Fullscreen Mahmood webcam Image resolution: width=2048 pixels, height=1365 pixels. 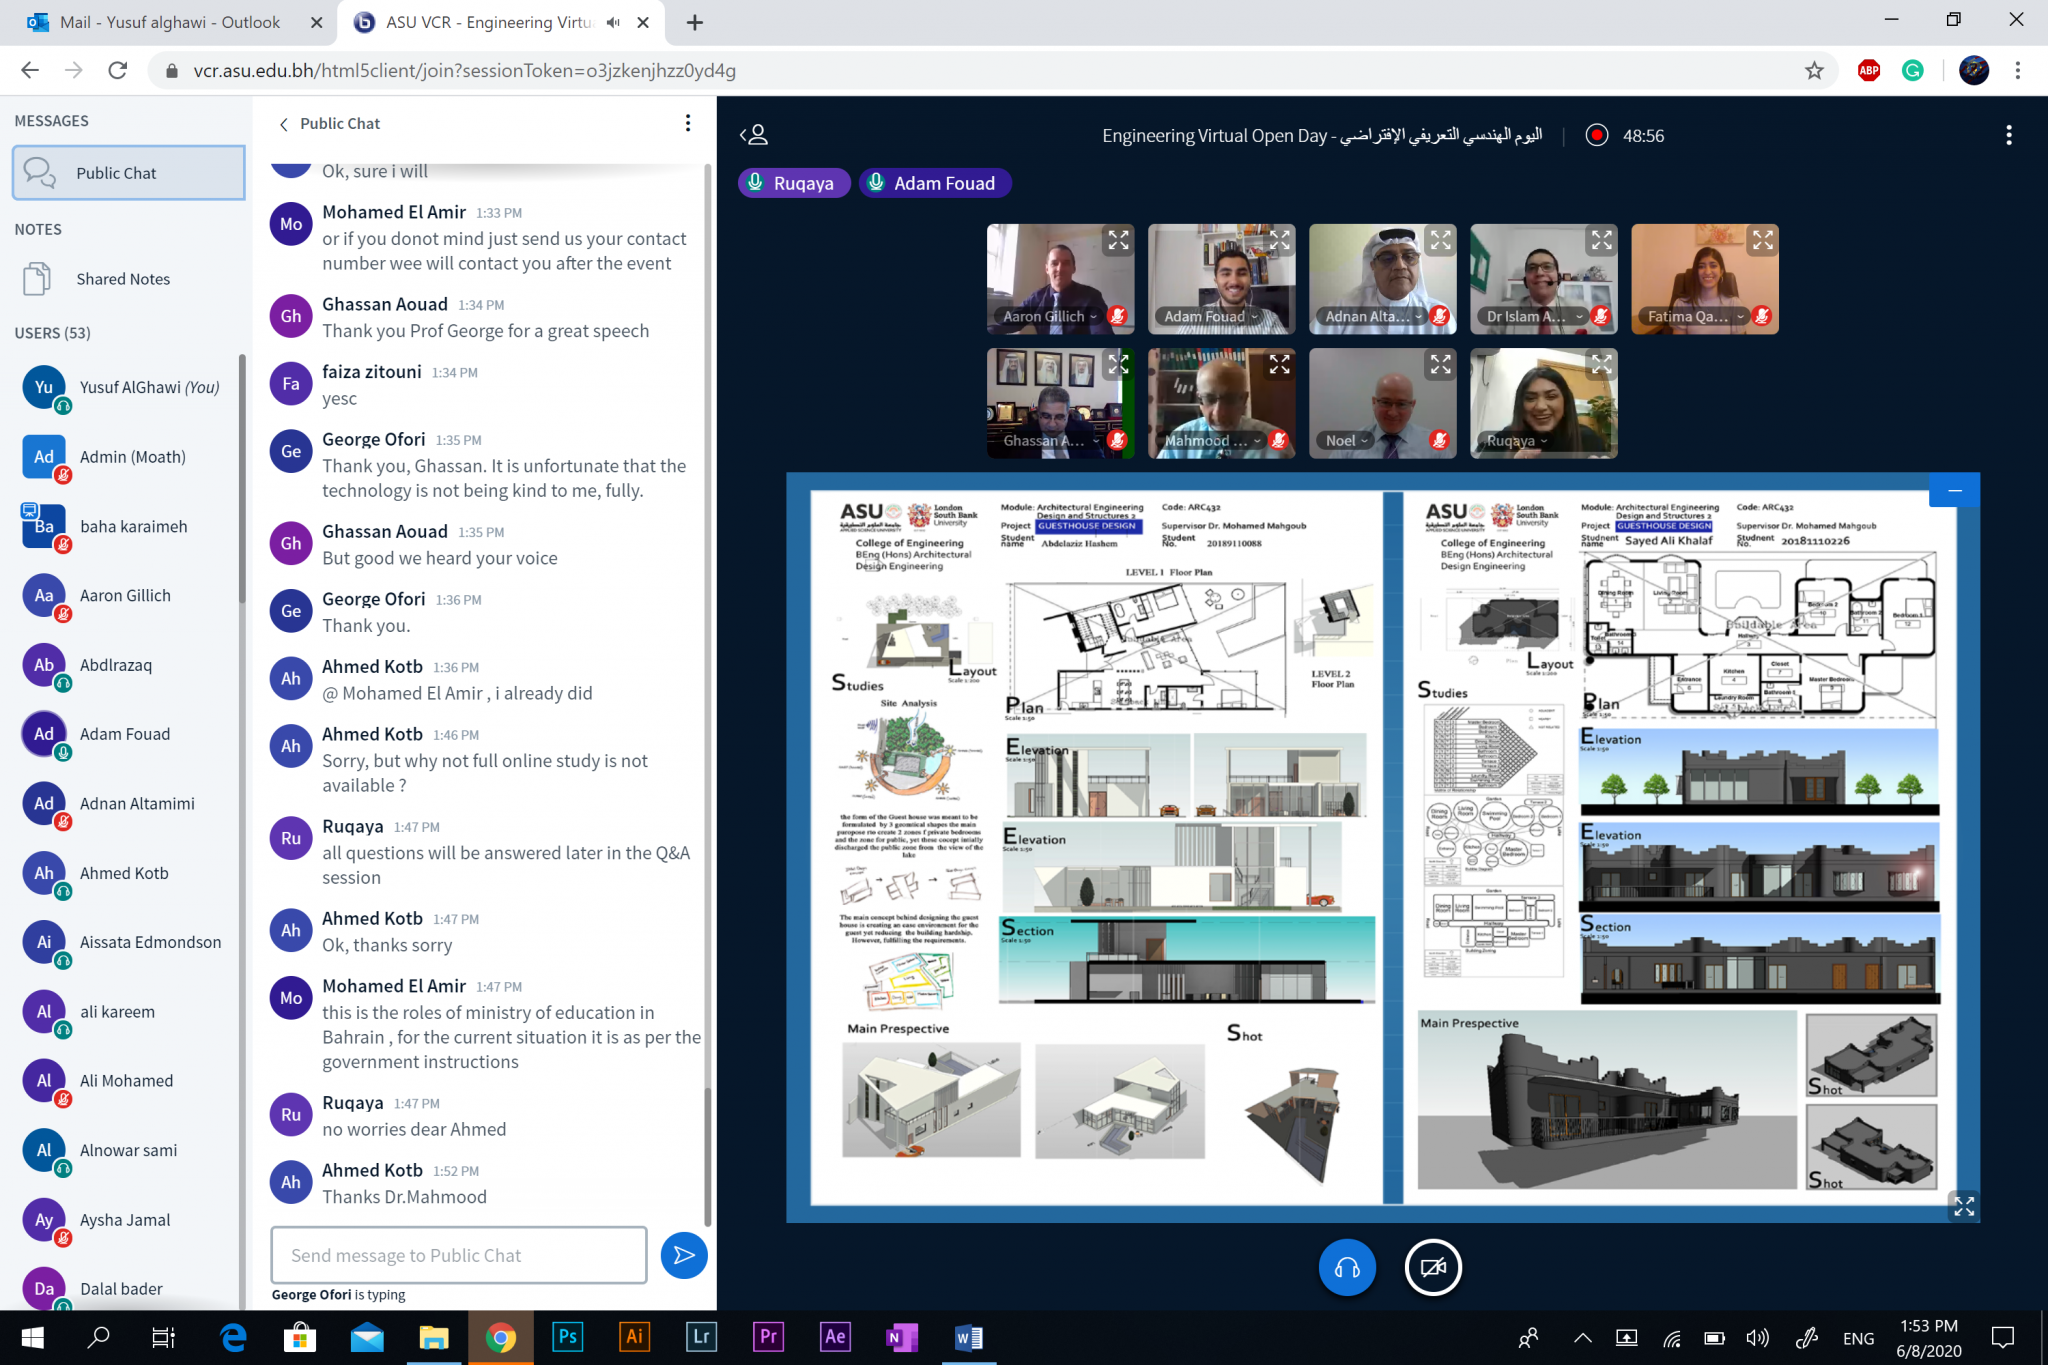(x=1279, y=365)
